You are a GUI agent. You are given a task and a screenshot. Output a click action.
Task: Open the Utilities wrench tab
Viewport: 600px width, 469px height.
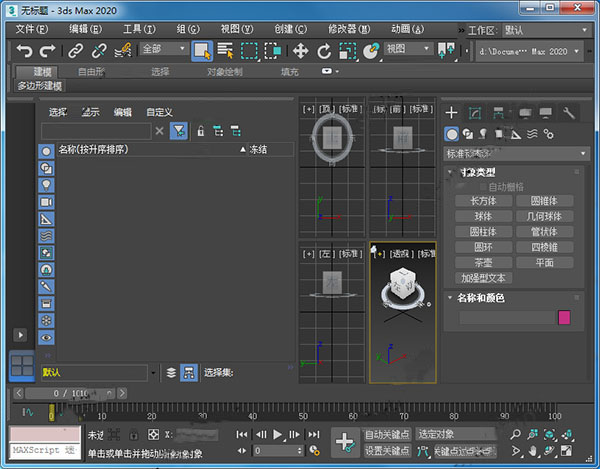point(569,113)
